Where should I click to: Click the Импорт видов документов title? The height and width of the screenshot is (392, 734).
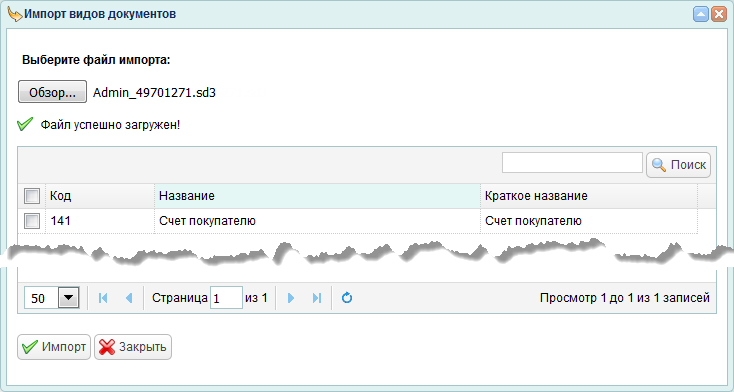100,14
